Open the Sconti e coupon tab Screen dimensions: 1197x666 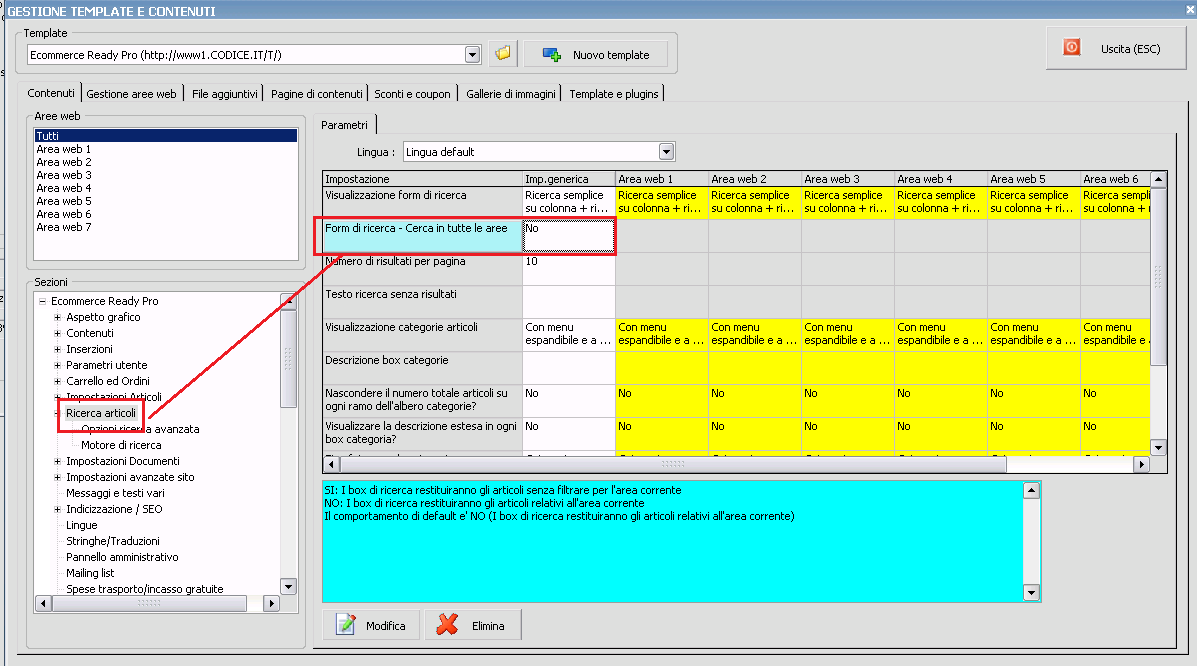tap(412, 94)
